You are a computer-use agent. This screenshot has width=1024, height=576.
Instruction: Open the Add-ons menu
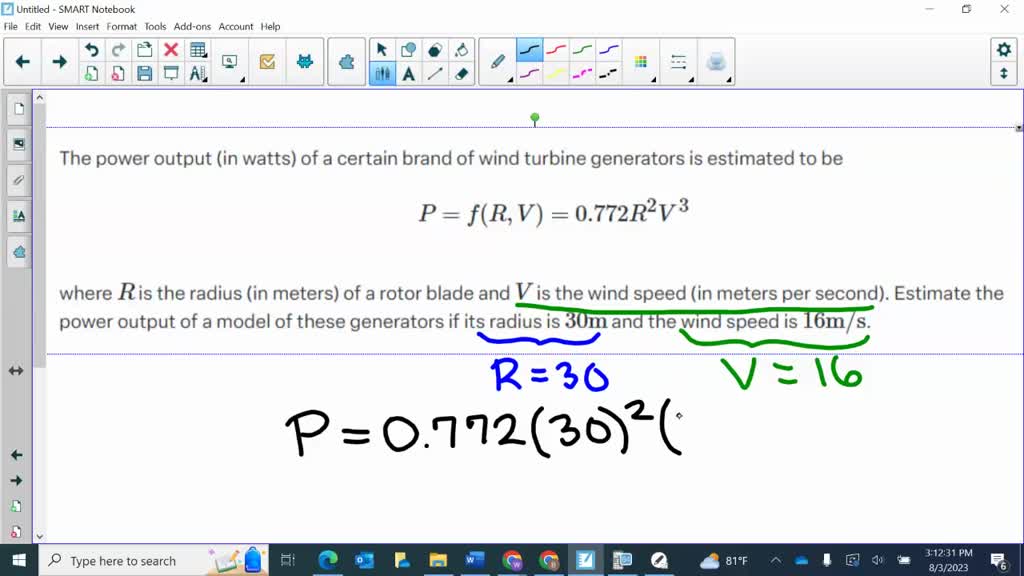191,27
